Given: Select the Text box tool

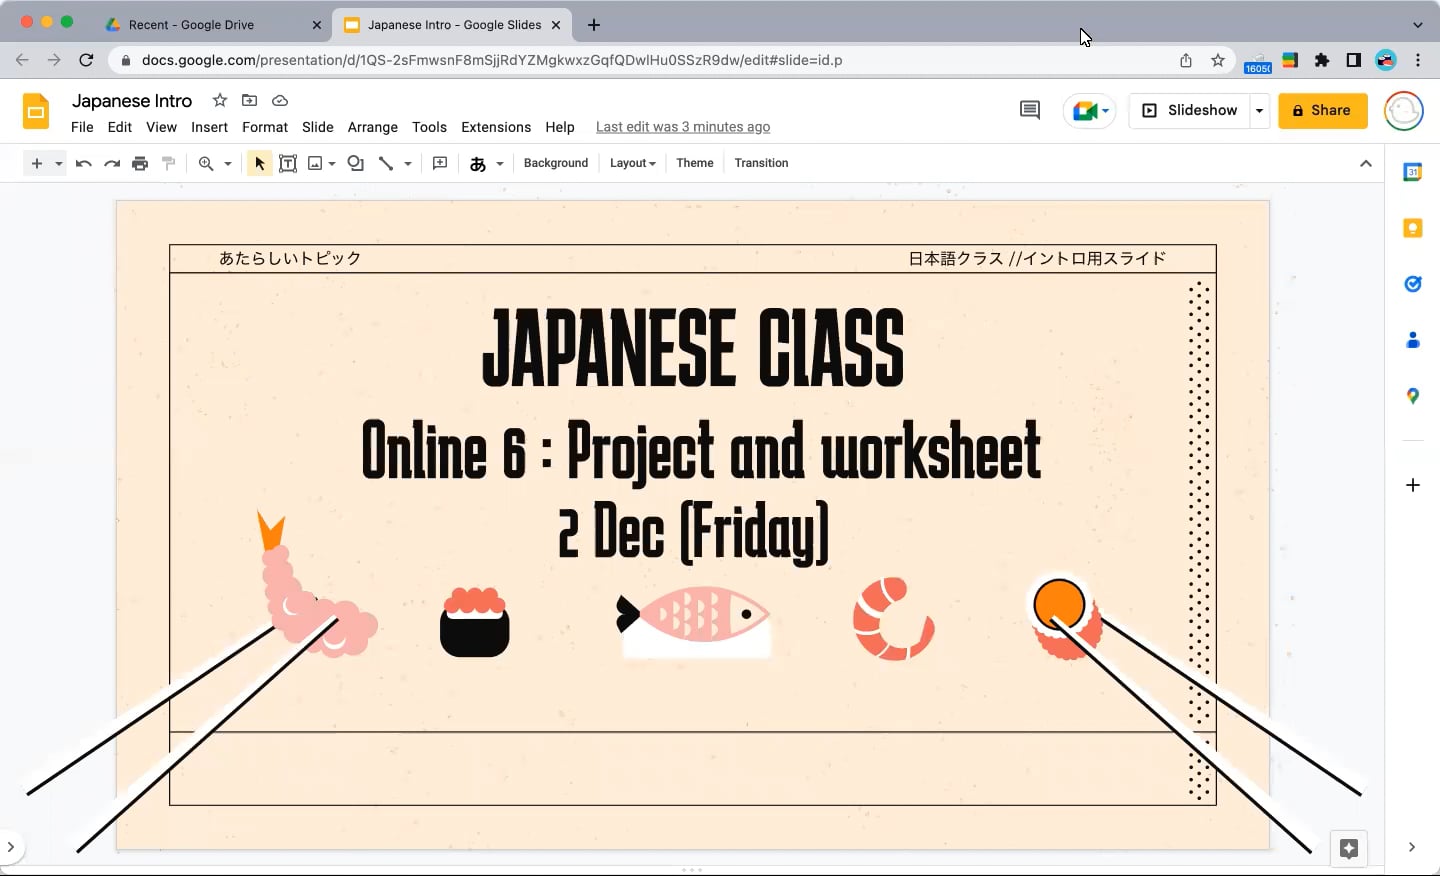Looking at the screenshot, I should tap(288, 164).
